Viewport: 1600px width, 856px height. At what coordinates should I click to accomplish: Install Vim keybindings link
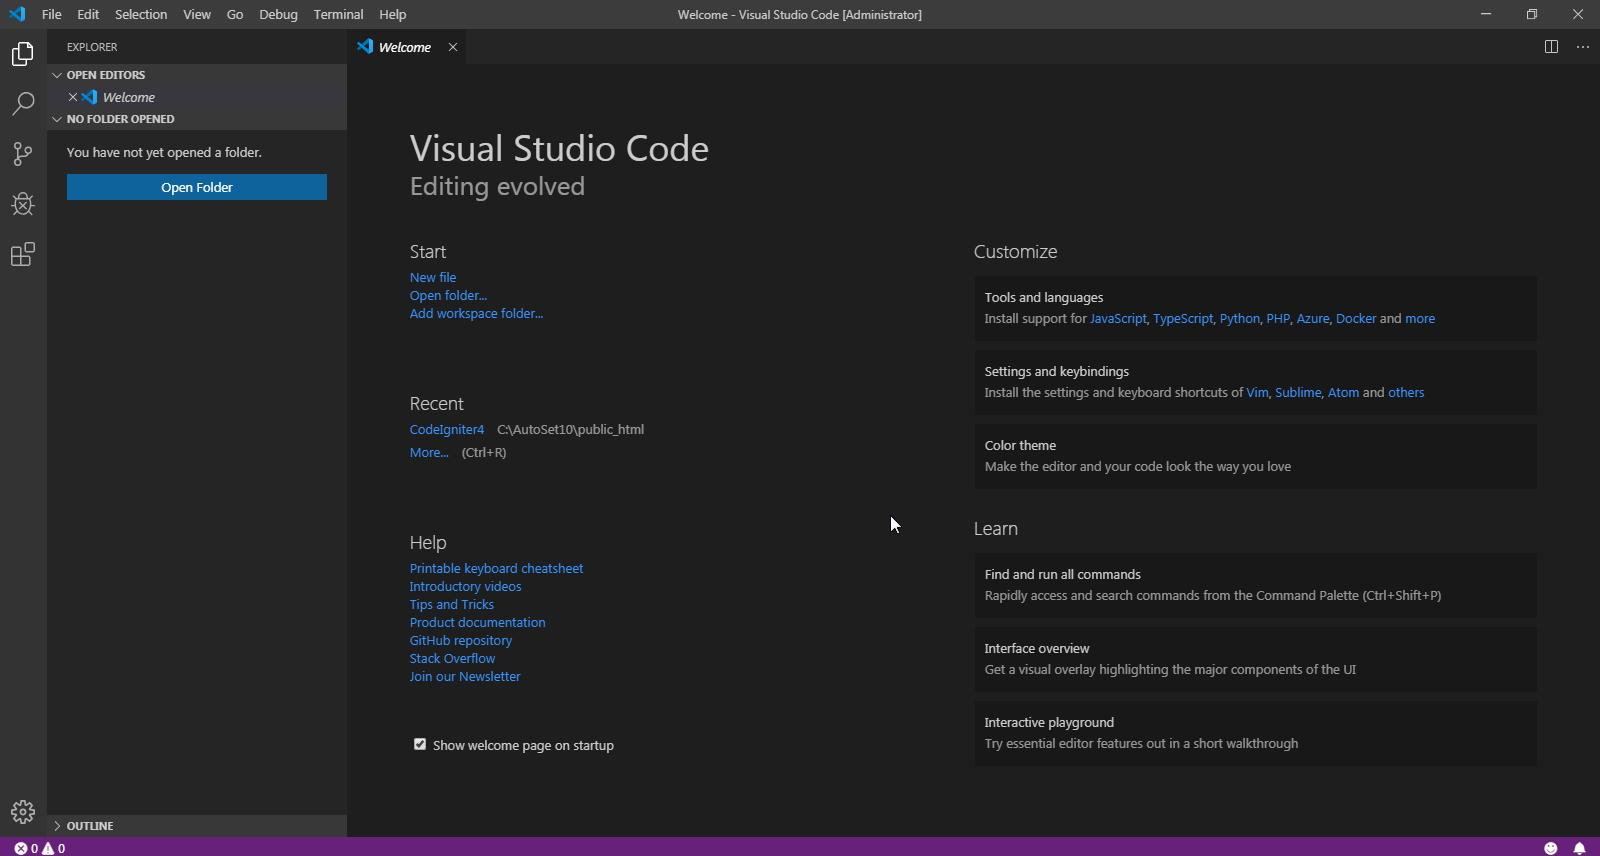pos(1257,392)
